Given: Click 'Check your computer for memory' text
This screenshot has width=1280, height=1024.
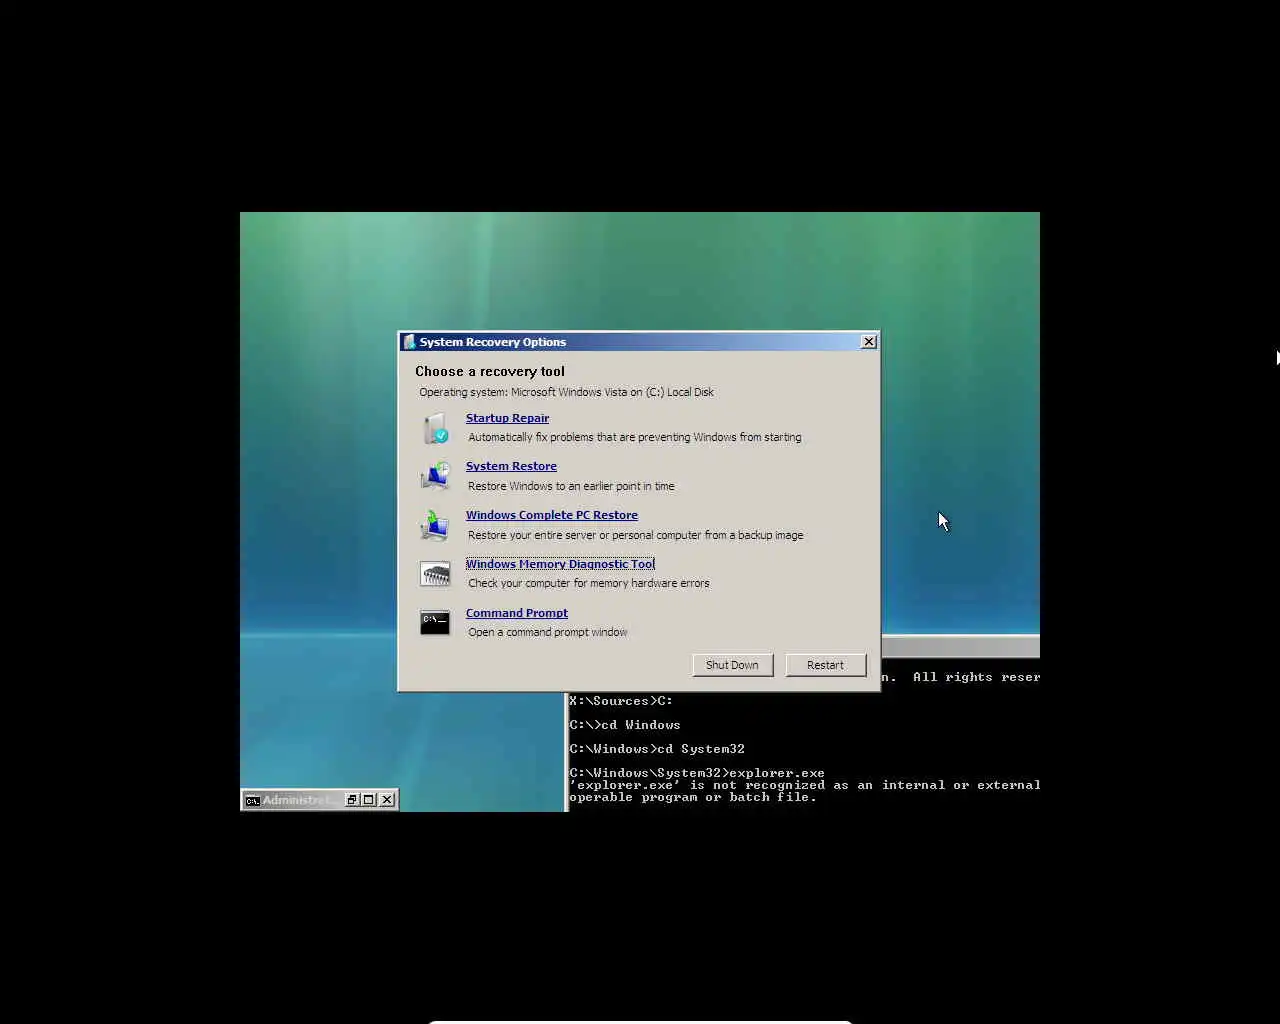Looking at the screenshot, I should pos(588,583).
